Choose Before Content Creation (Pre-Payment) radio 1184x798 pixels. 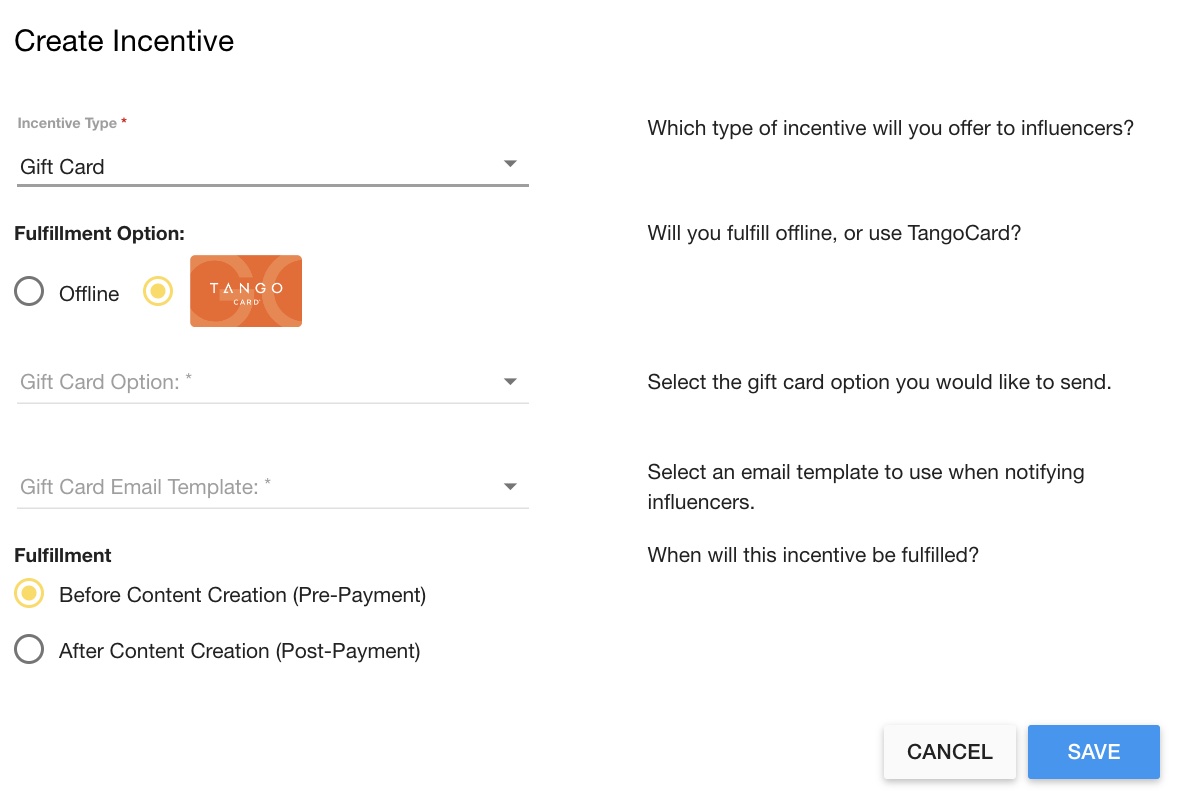click(x=29, y=594)
